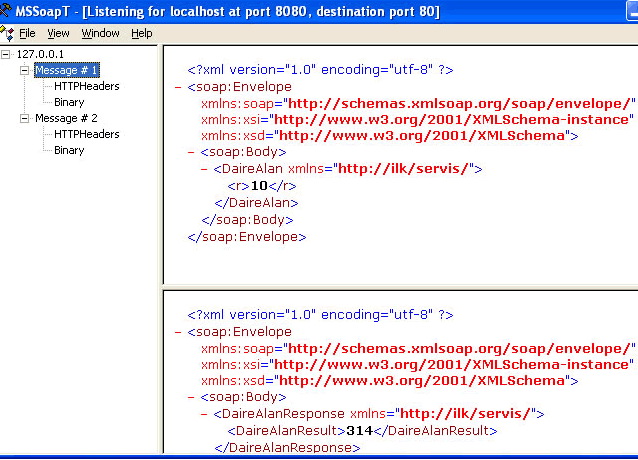Open the File menu
This screenshot has width=638, height=460.
[27, 33]
